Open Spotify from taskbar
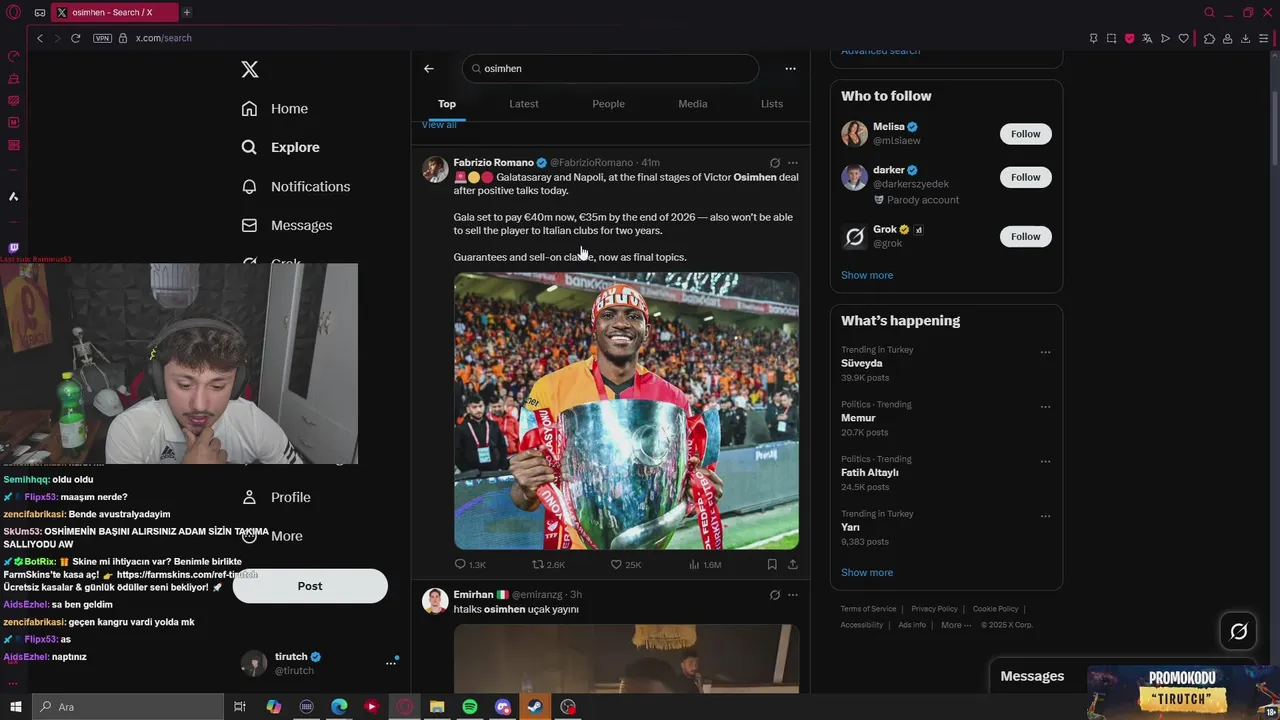 [x=470, y=707]
